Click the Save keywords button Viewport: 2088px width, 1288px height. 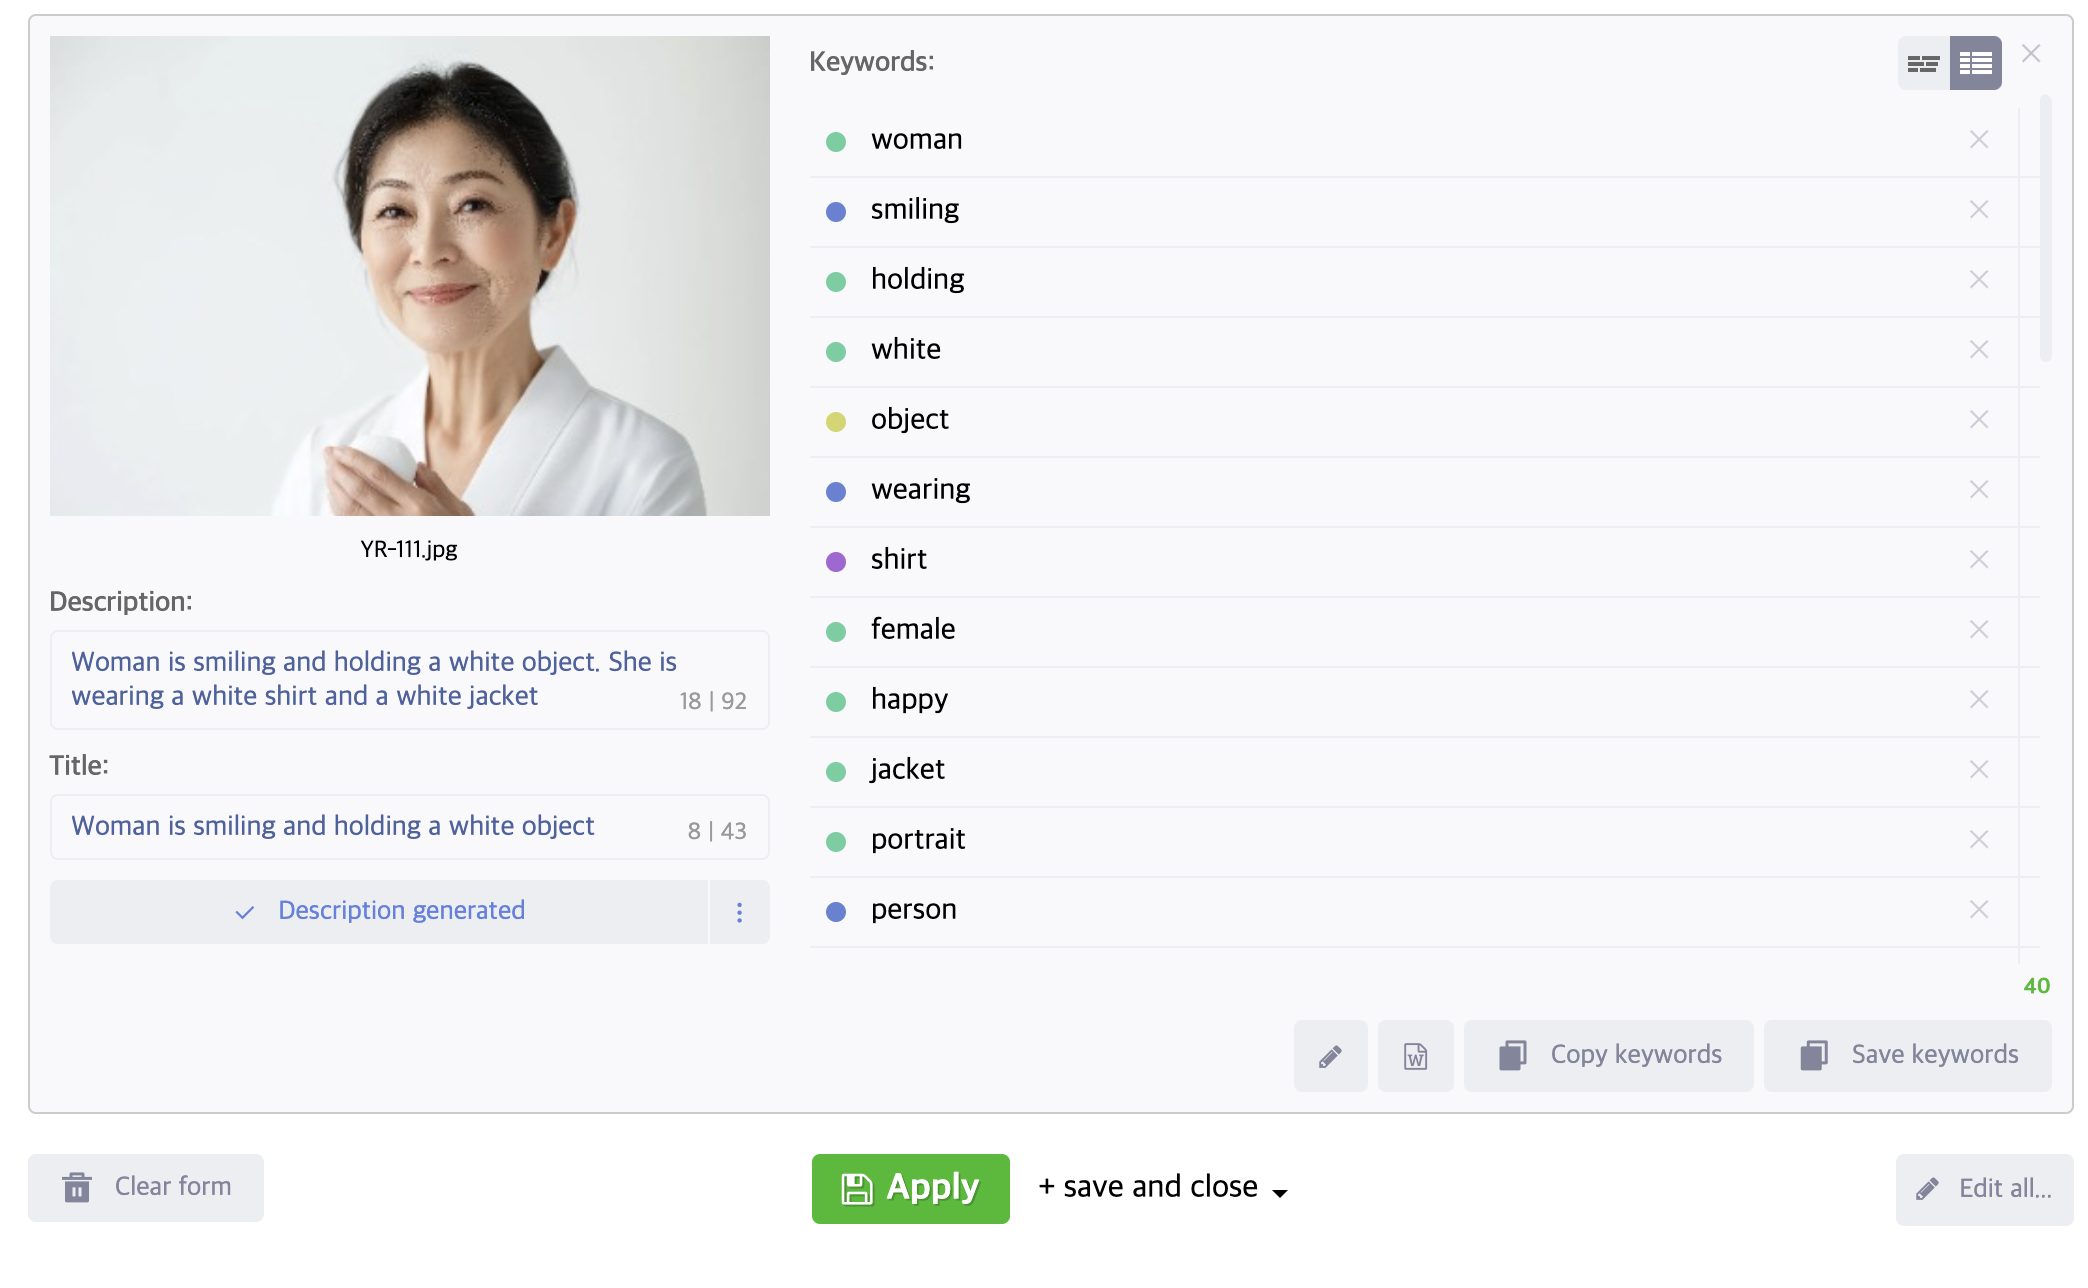pos(1907,1056)
